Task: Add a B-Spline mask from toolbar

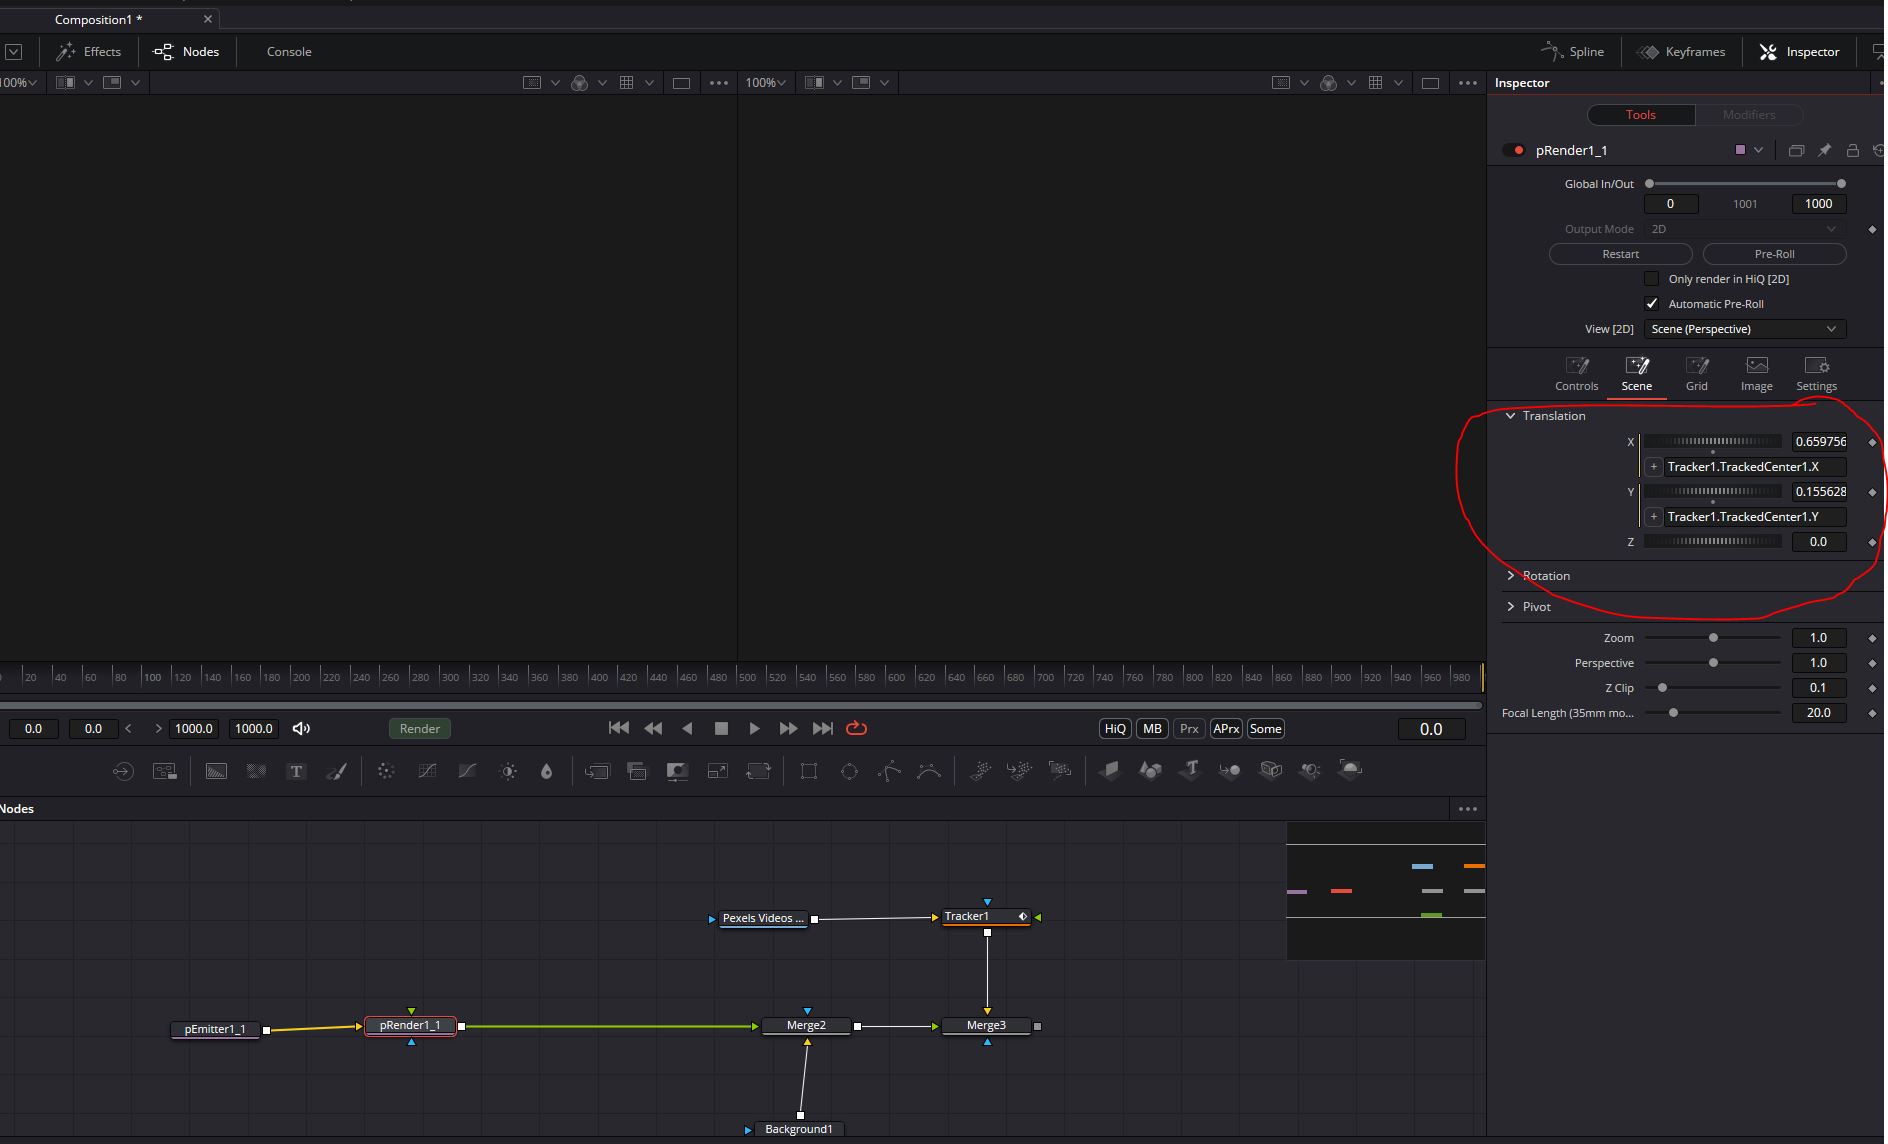Action: coord(929,771)
